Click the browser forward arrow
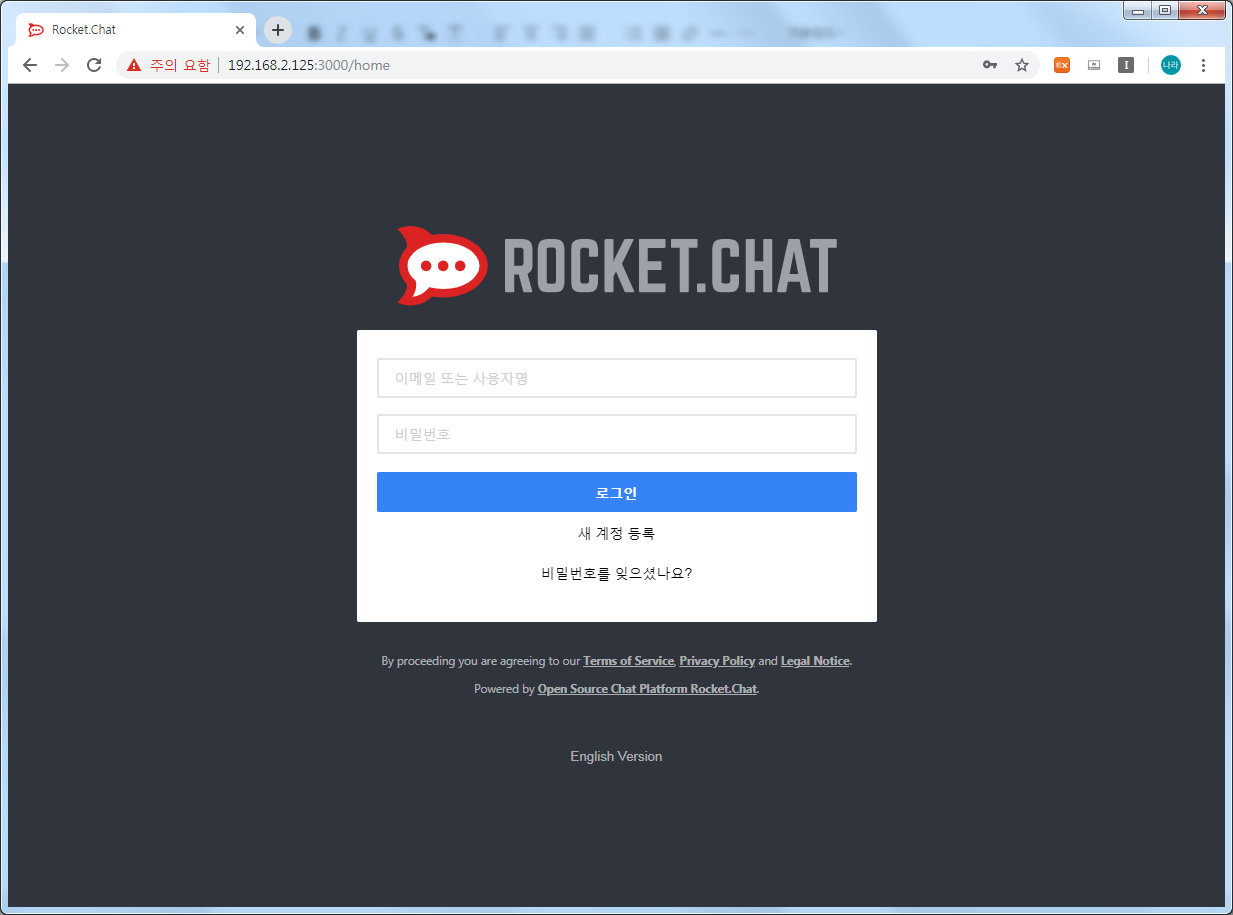This screenshot has height=915, width=1233. (x=62, y=65)
